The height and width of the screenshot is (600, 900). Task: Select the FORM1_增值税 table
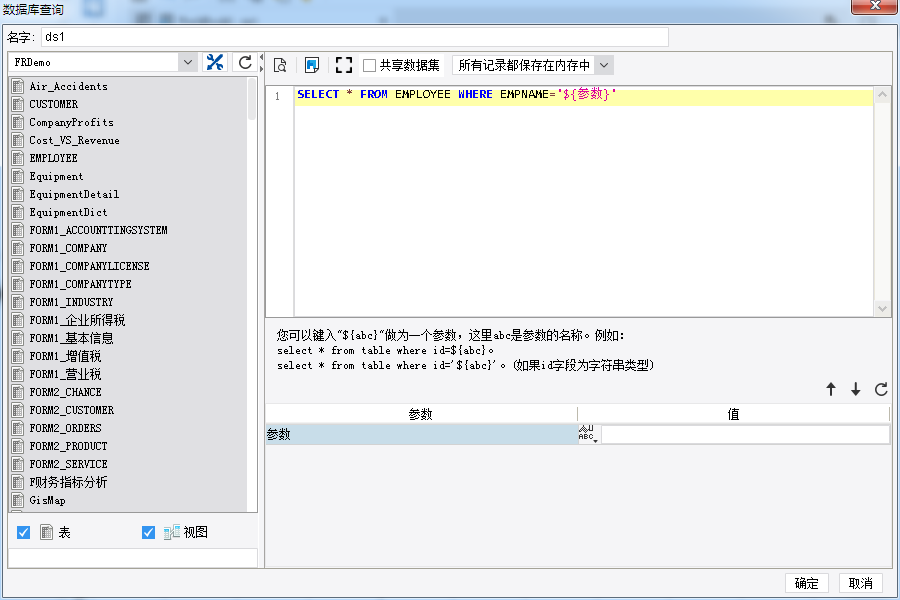click(x=65, y=356)
